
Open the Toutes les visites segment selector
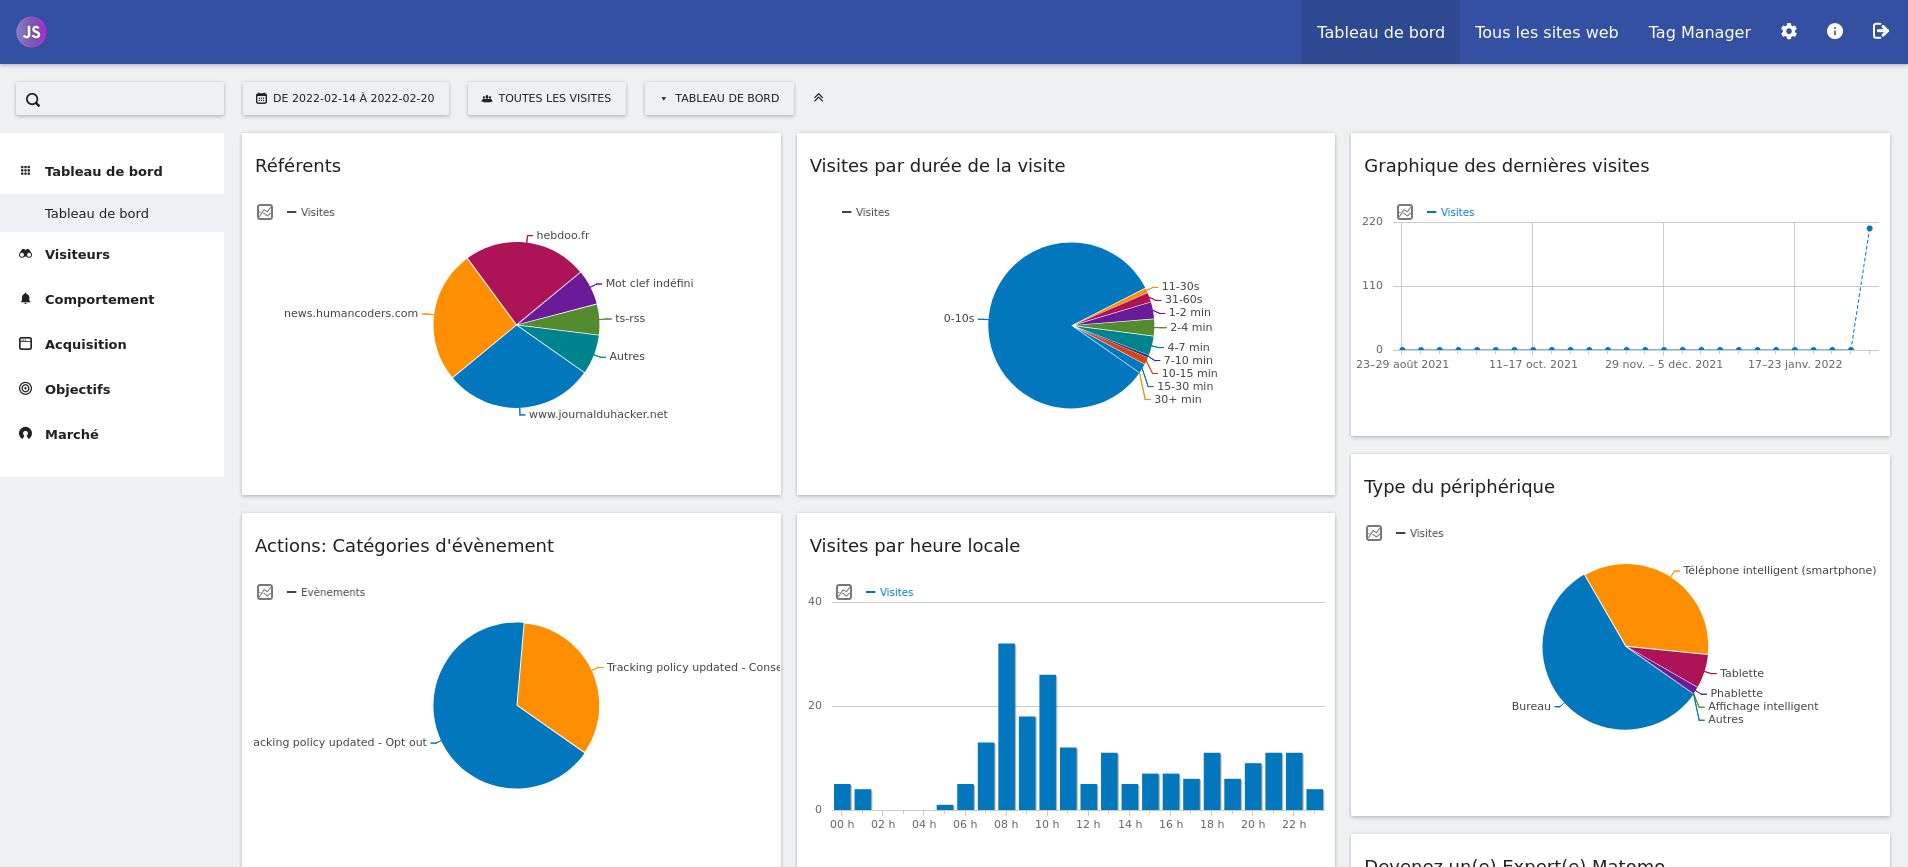click(x=546, y=98)
